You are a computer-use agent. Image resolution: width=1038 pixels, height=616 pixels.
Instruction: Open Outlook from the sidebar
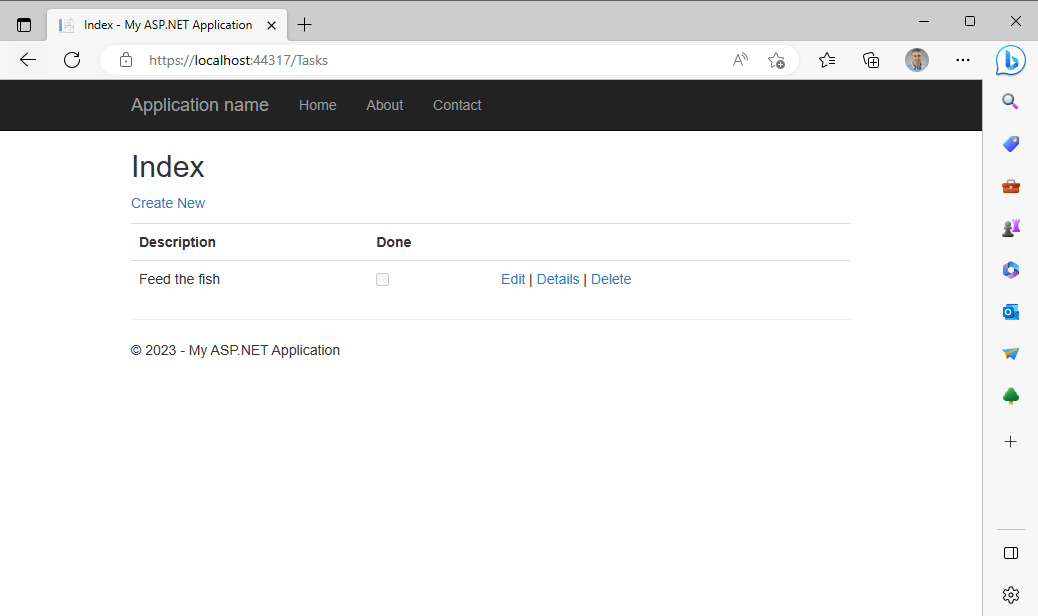1010,311
